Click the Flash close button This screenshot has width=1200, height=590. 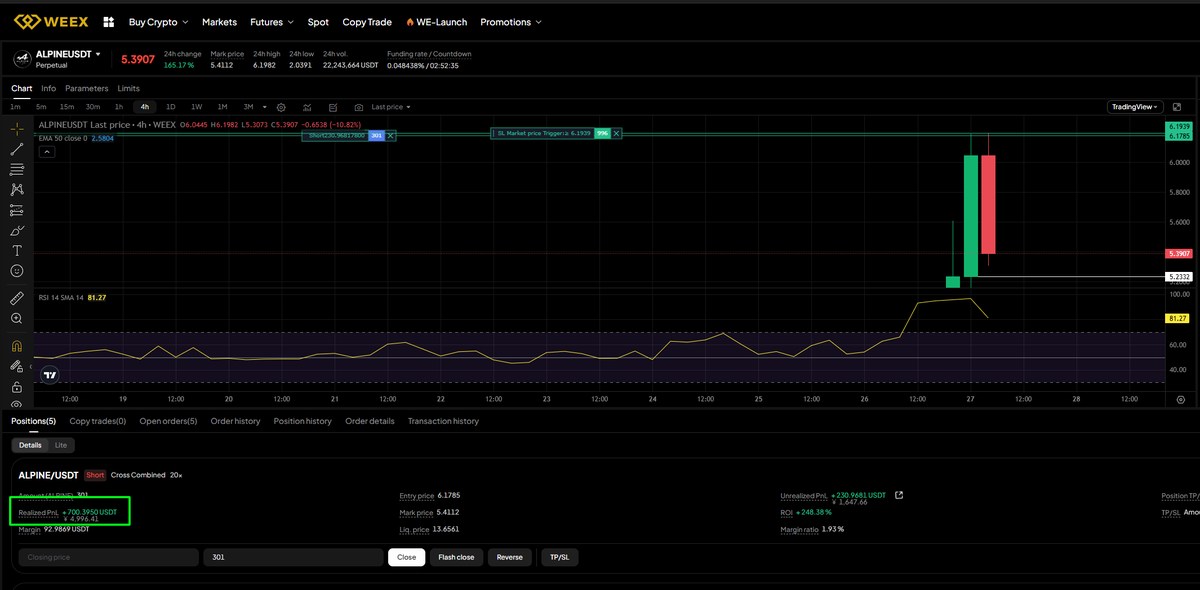point(457,557)
